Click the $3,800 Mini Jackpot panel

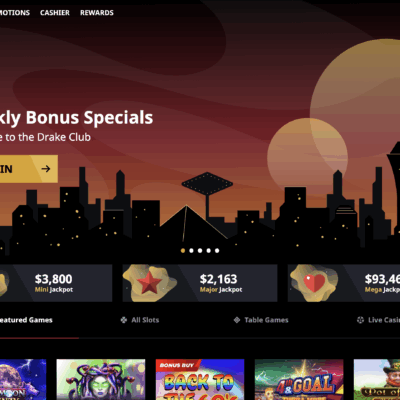click(56, 283)
